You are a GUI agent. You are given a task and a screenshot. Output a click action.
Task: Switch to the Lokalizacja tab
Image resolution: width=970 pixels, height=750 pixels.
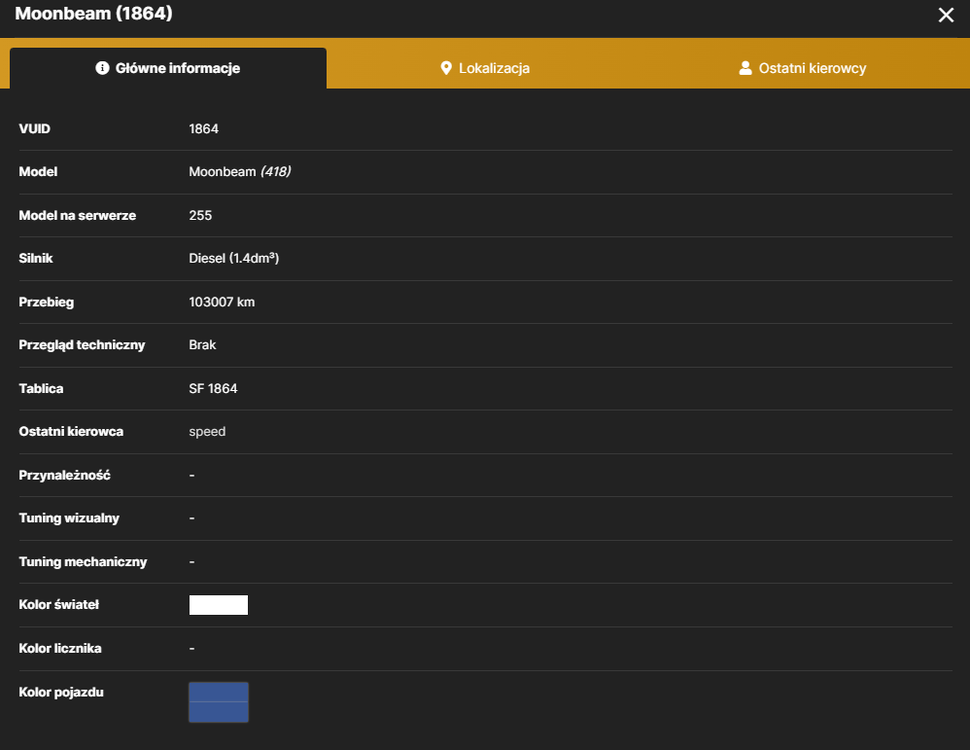point(485,68)
